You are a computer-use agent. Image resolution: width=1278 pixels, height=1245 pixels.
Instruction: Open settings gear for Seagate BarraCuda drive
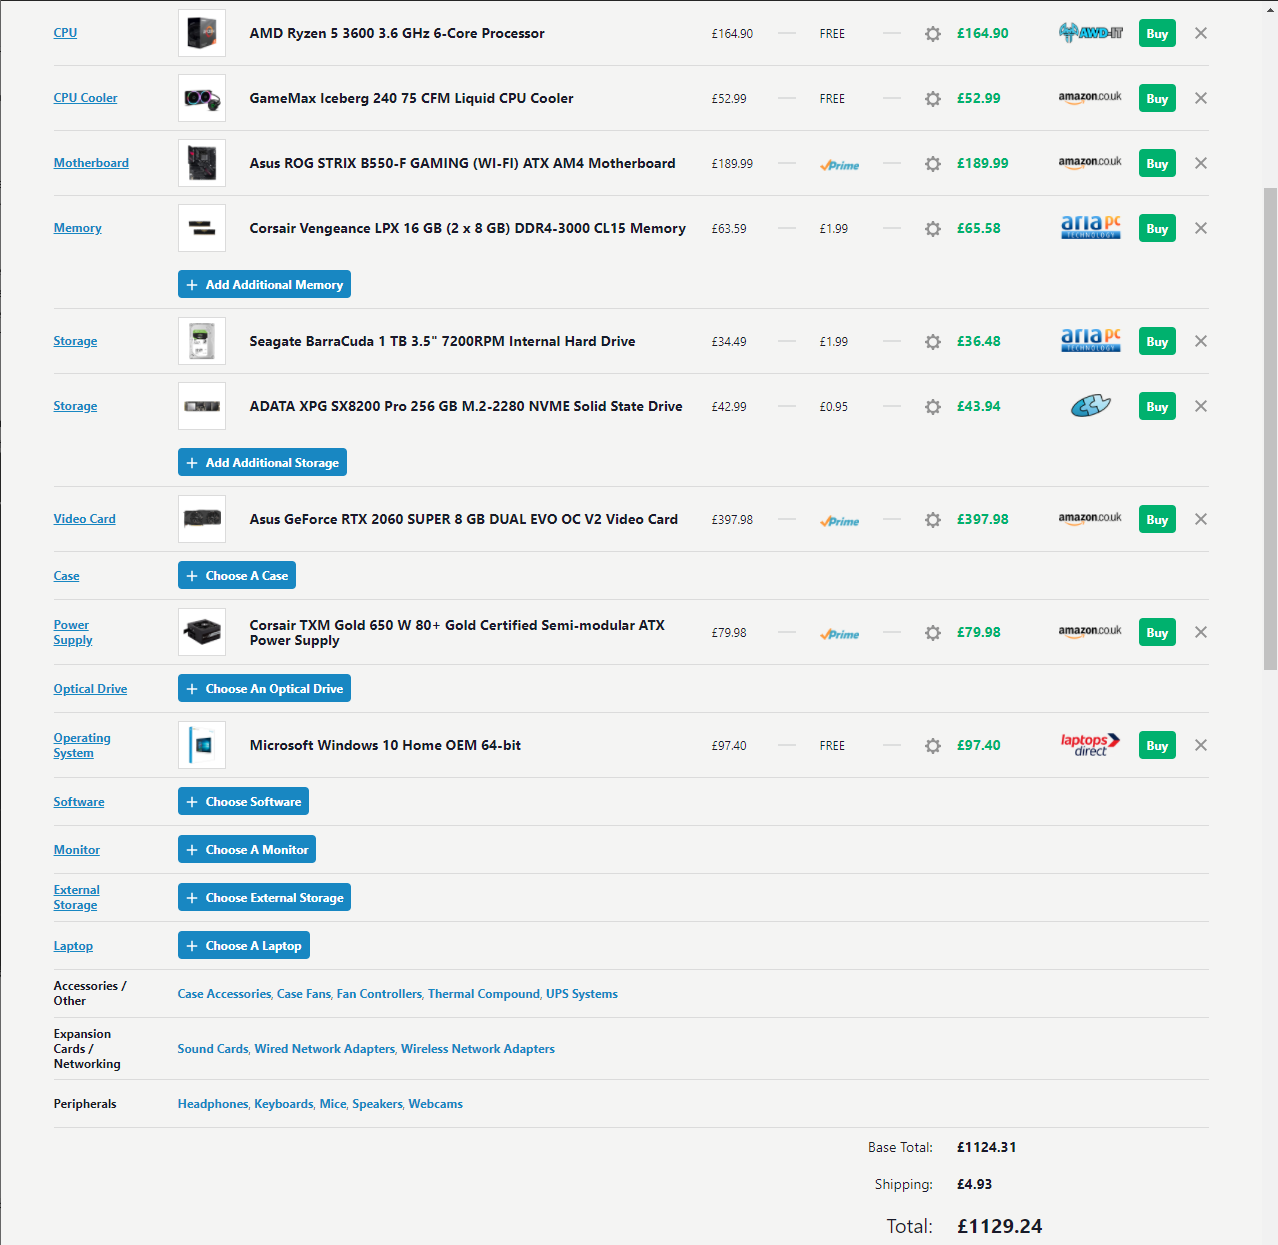point(933,342)
